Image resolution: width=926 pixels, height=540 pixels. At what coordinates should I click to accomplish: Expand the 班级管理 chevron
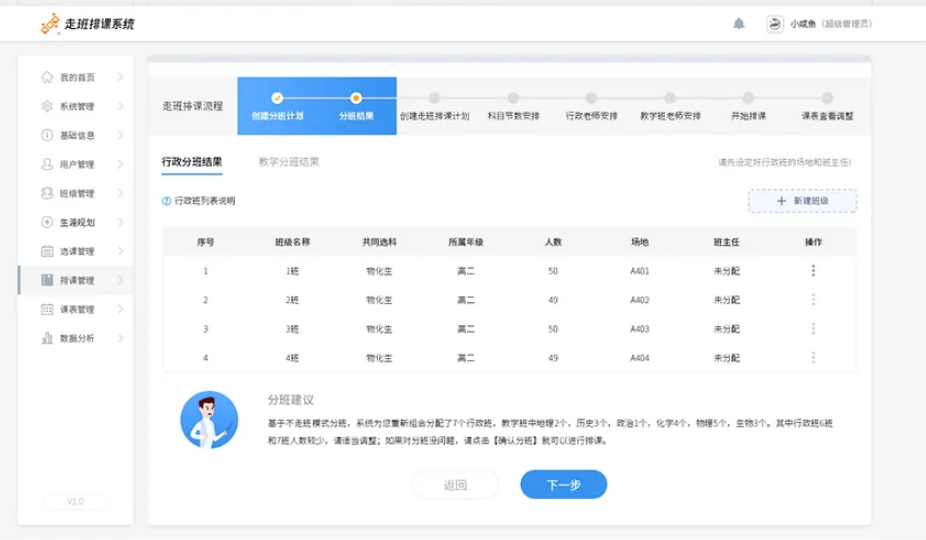click(x=120, y=193)
